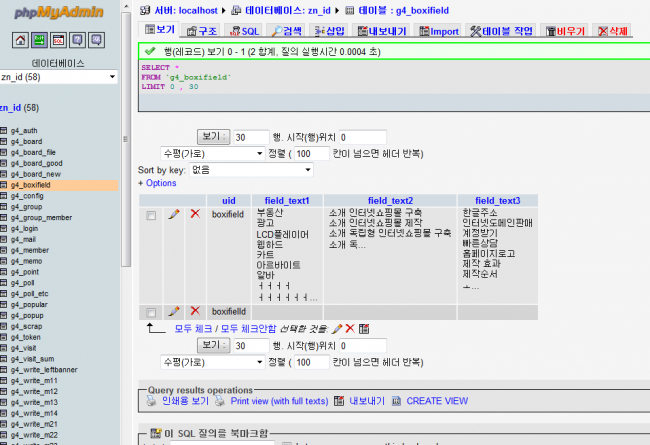Click the table icon beside g4_visit
This screenshot has width=650, height=445.
3,348
